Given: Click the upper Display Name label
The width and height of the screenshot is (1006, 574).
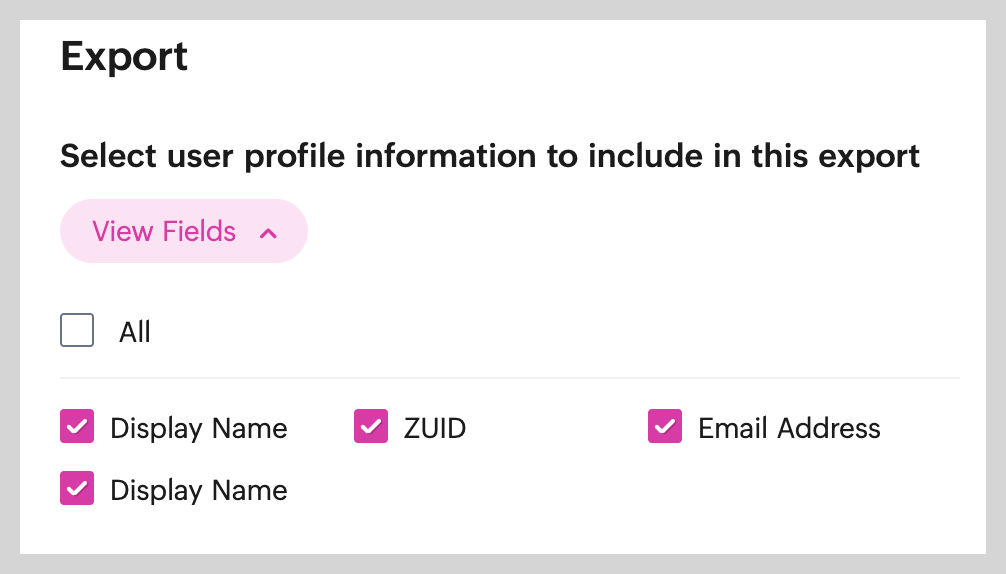Looking at the screenshot, I should [x=199, y=429].
